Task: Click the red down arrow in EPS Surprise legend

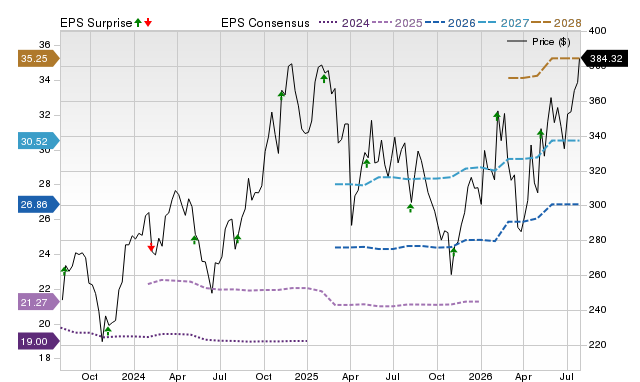Action: pyautogui.click(x=148, y=22)
